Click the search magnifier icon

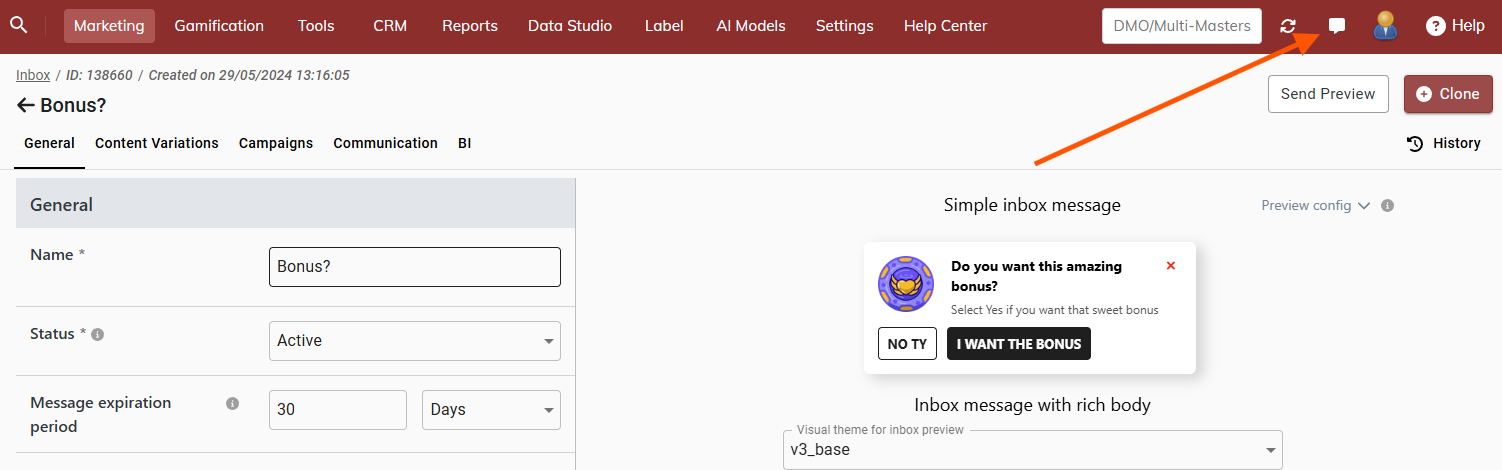click(19, 25)
